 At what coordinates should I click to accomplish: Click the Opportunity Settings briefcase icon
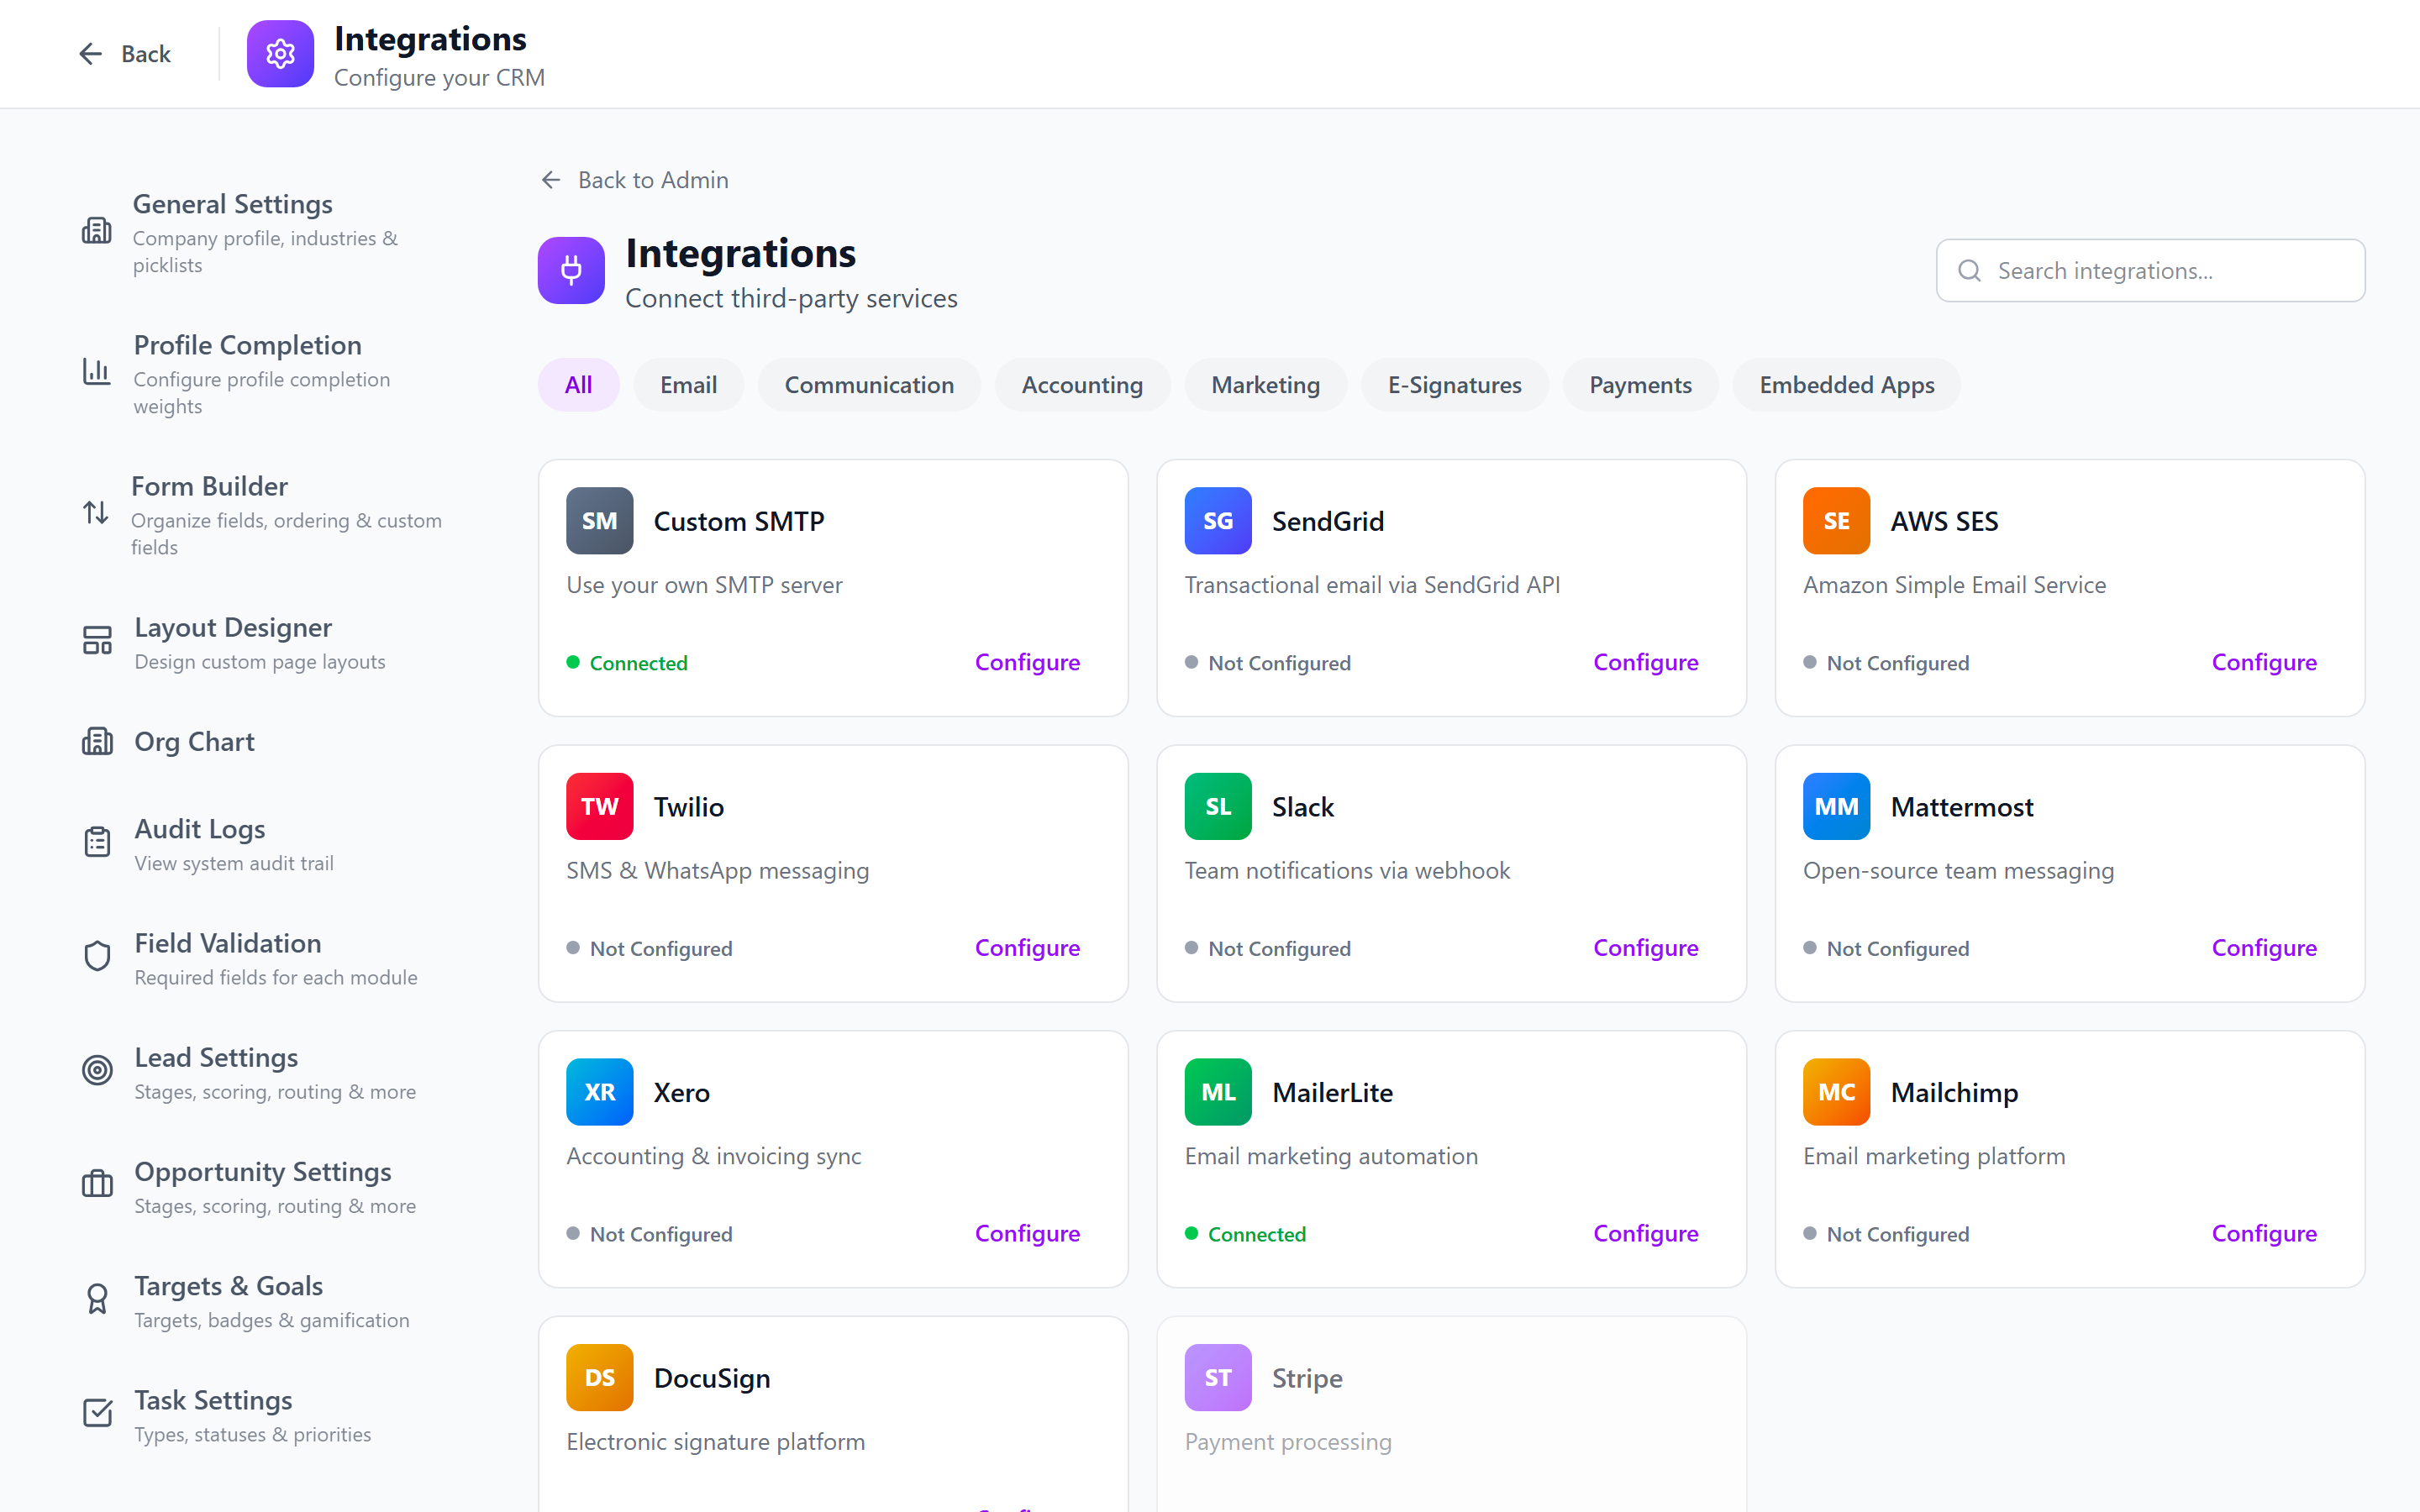[97, 1184]
